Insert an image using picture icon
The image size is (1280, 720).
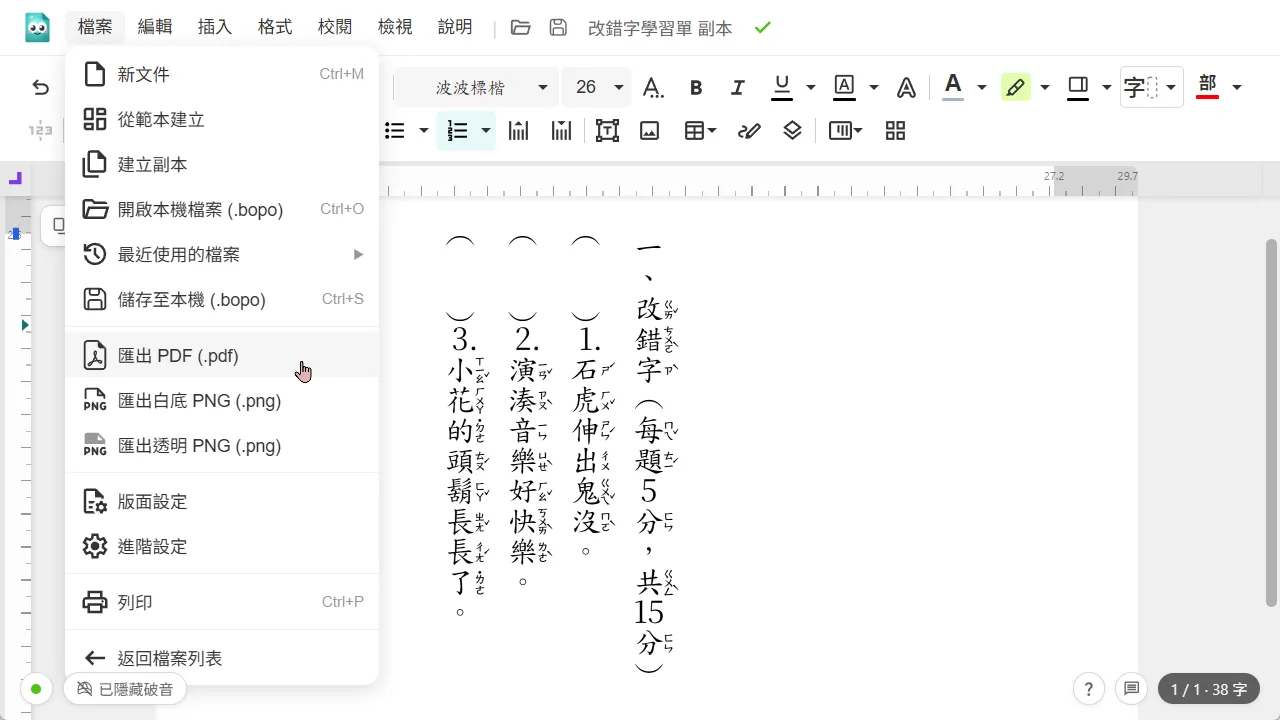[x=650, y=130]
